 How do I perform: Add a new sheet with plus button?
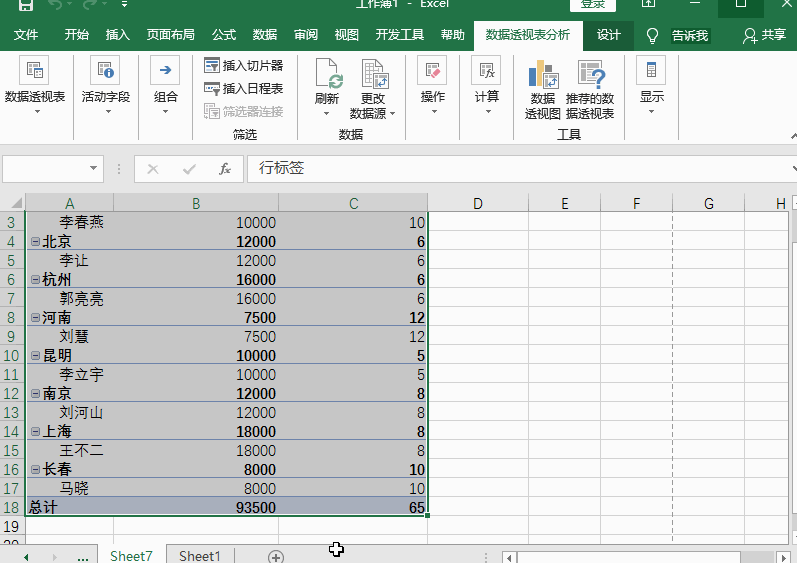click(x=276, y=556)
